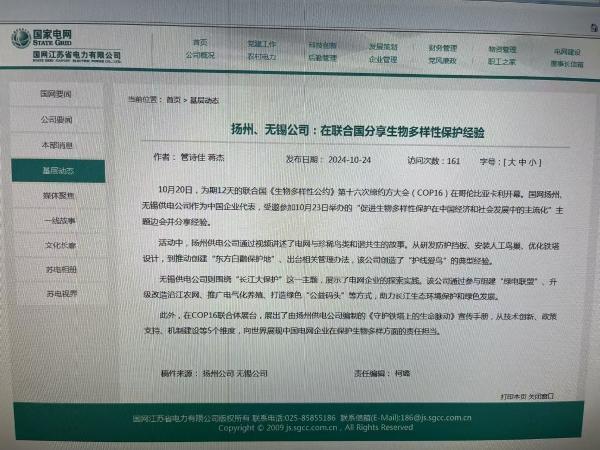Click the 首页 breadcrumb link
This screenshot has width=600, height=450.
pyautogui.click(x=174, y=100)
